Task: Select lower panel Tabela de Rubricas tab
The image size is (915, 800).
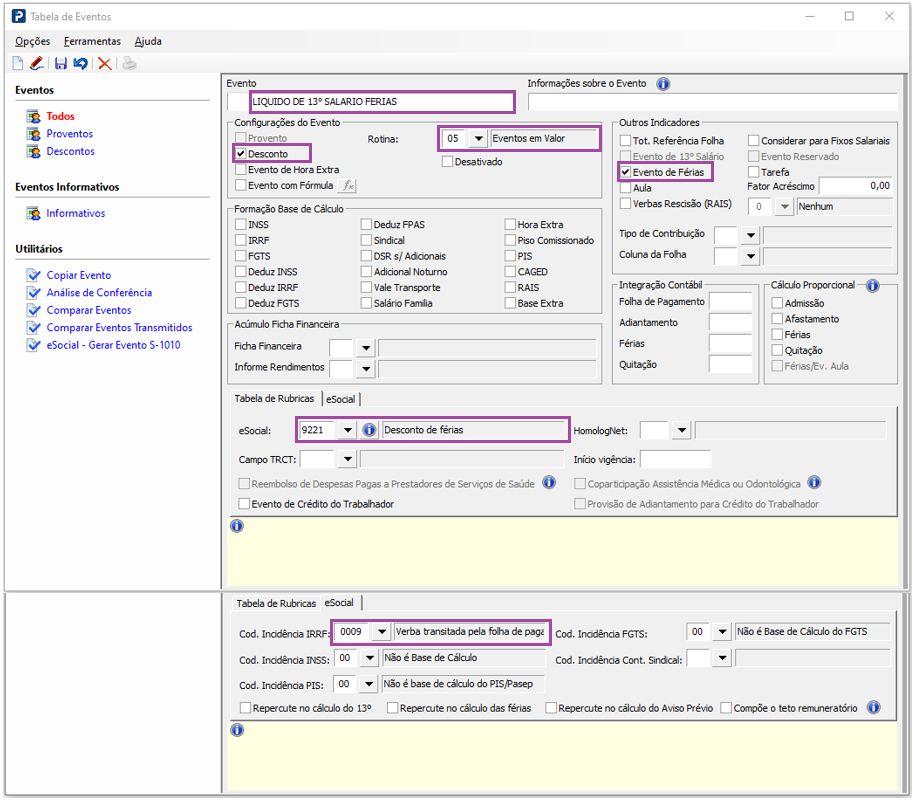Action: click(x=276, y=603)
